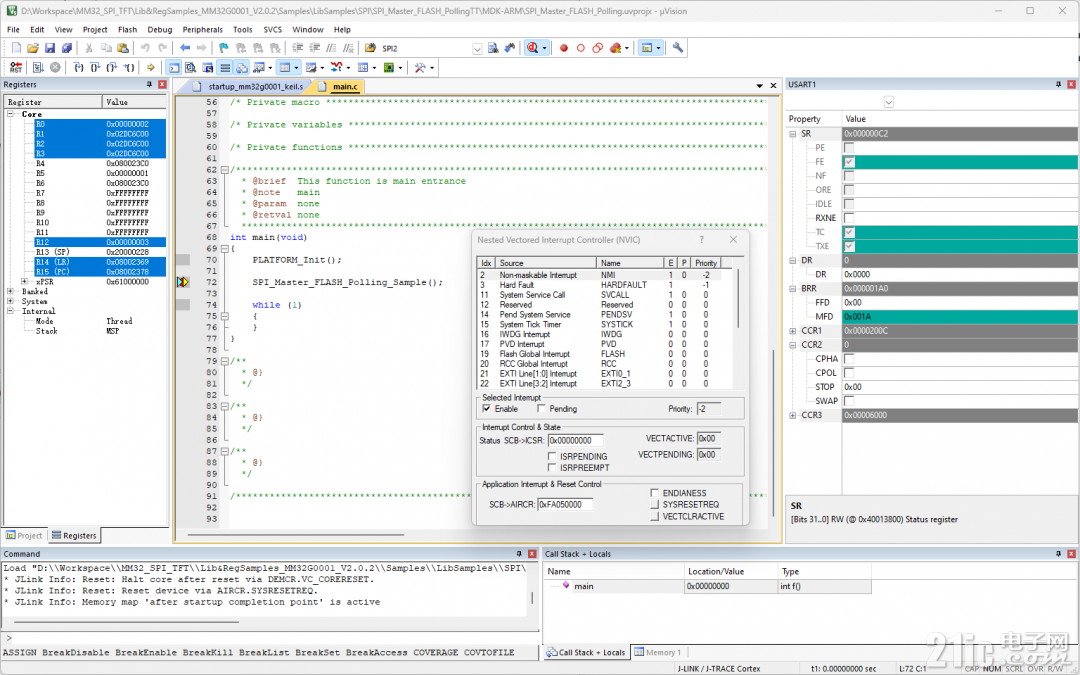Reset the CPU with RST icon
1080x675 pixels.
16,68
